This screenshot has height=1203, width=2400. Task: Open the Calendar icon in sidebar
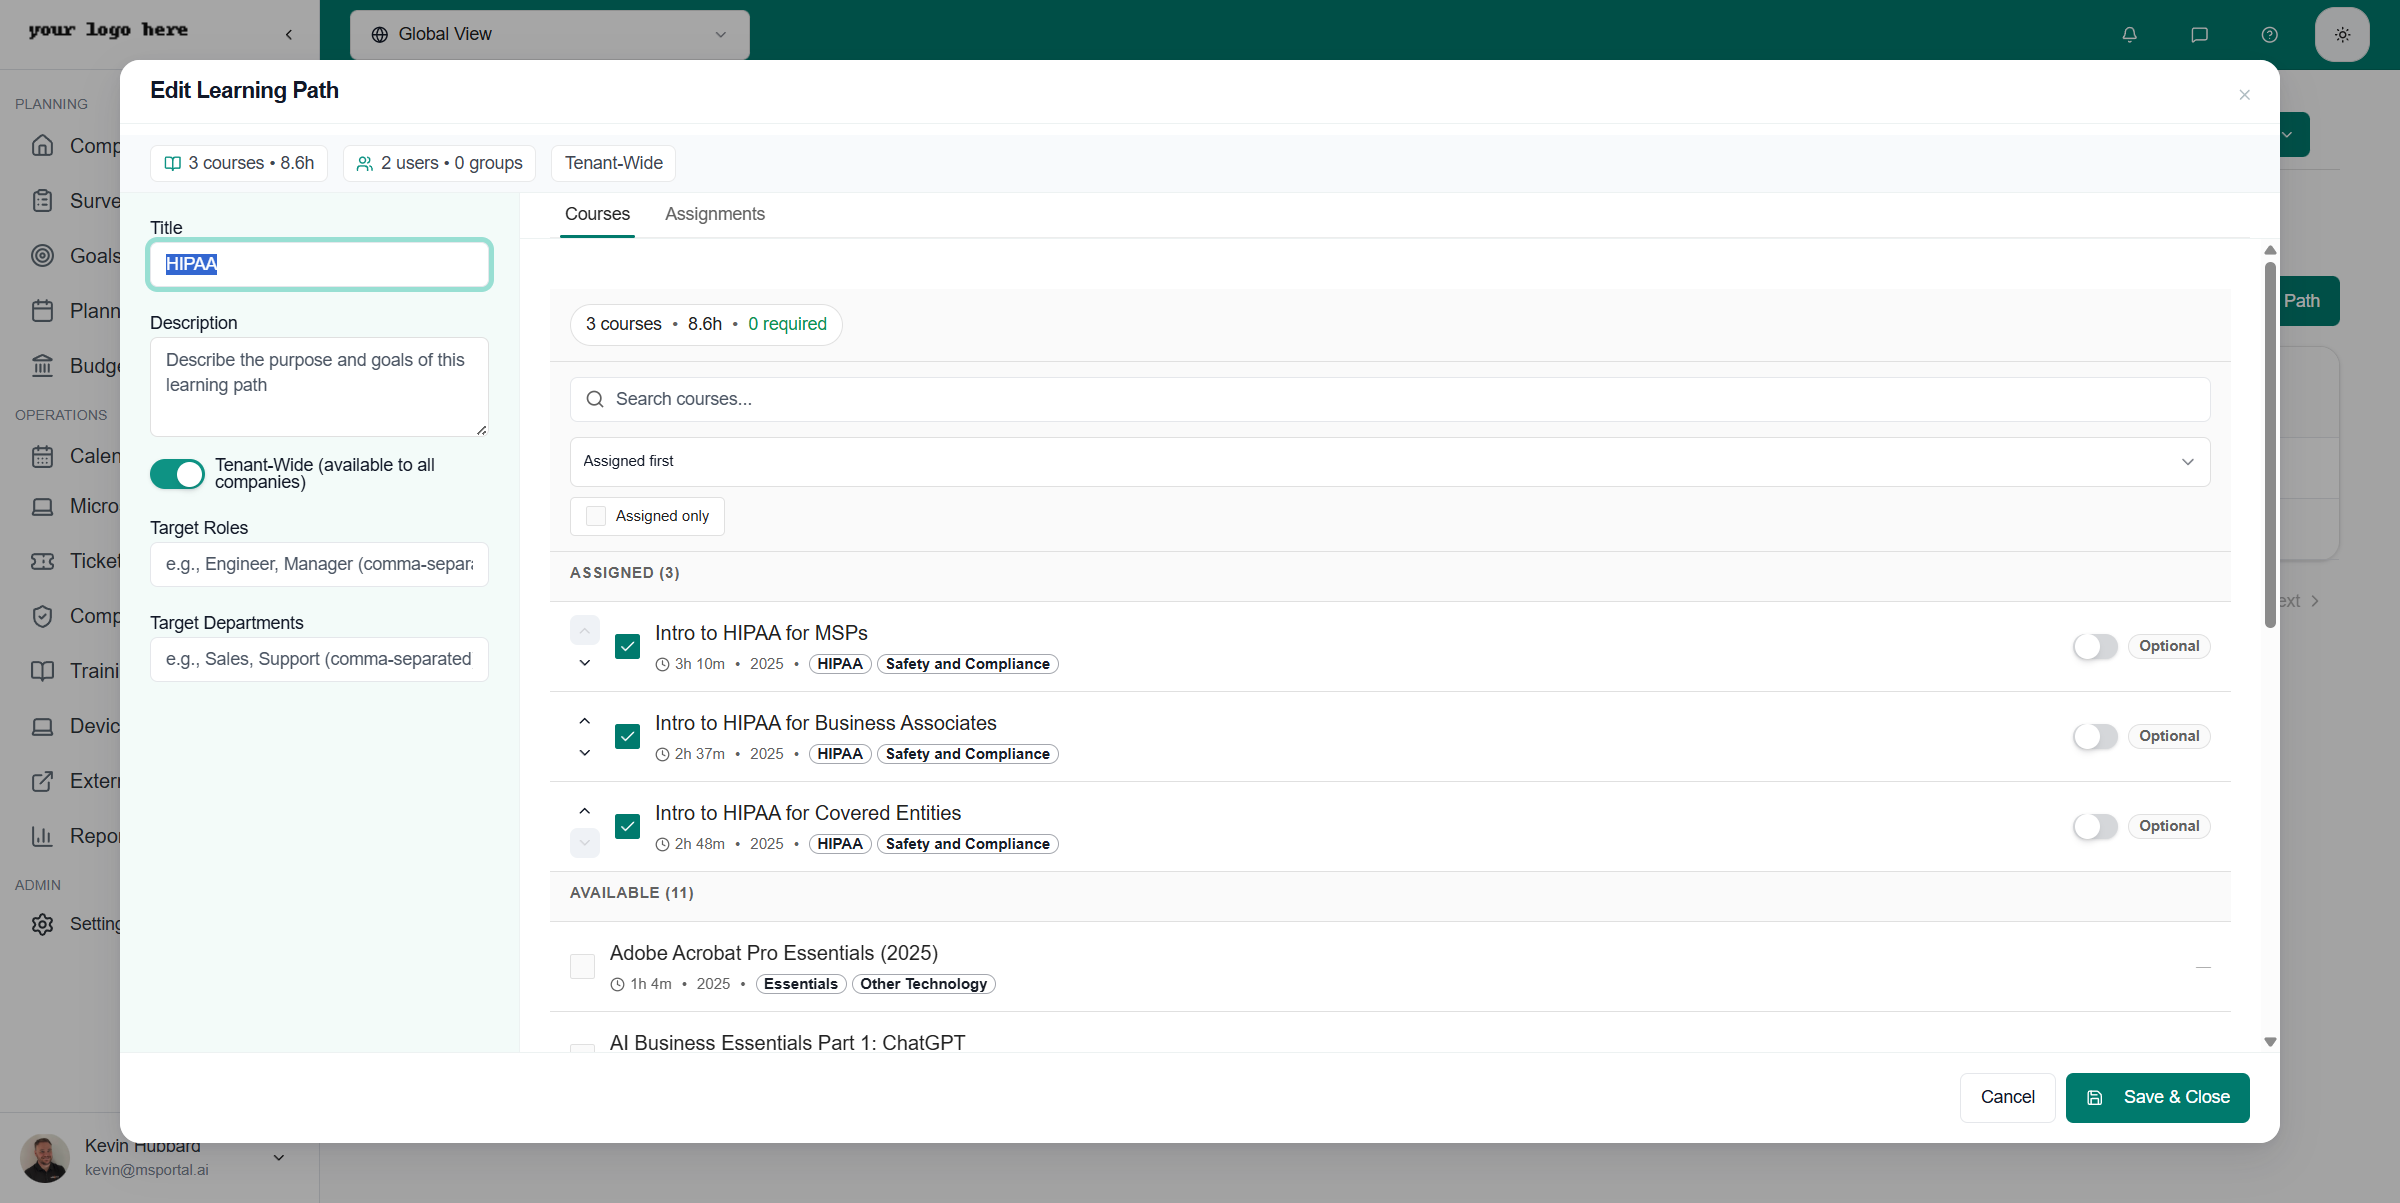coord(42,456)
